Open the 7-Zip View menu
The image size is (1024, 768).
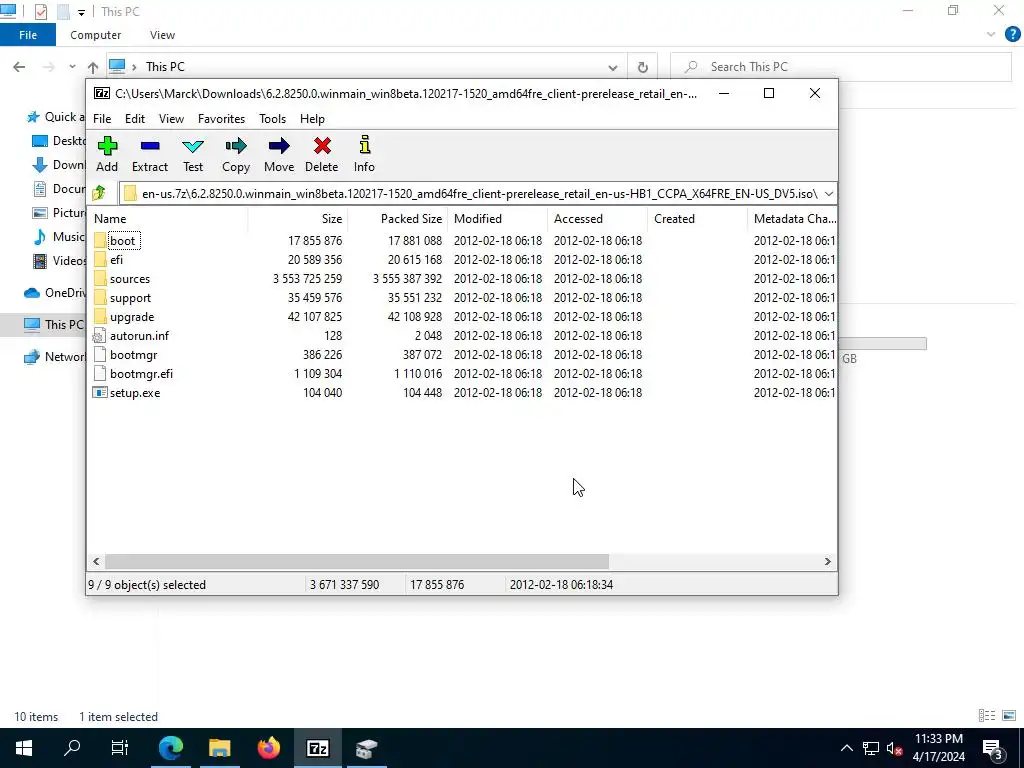pyautogui.click(x=171, y=119)
